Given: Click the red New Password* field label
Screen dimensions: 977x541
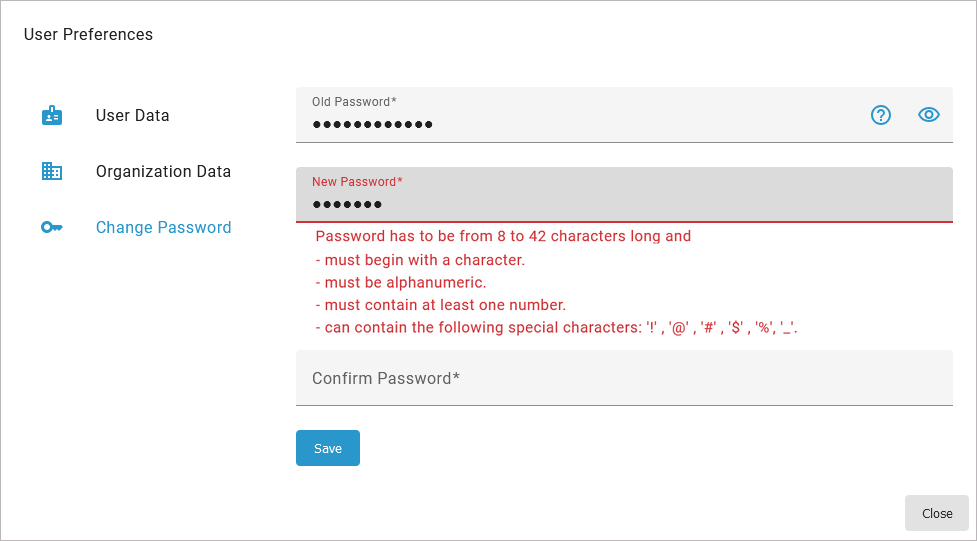Looking at the screenshot, I should pyautogui.click(x=357, y=182).
